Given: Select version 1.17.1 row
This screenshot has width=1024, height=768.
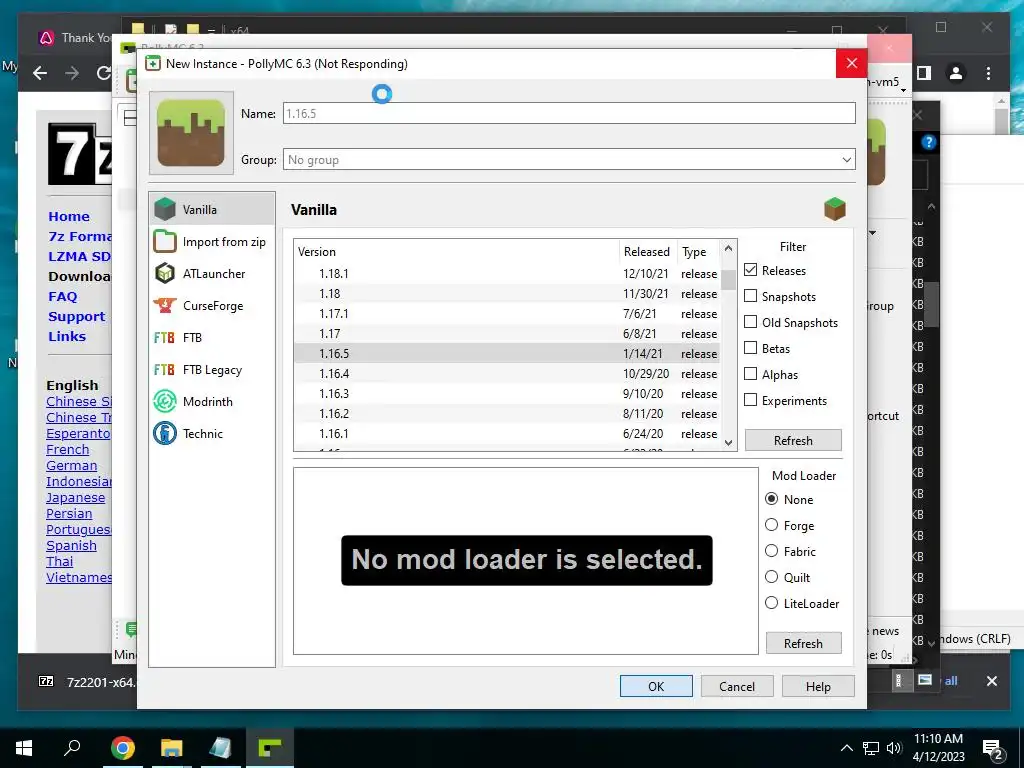Looking at the screenshot, I should click(507, 313).
